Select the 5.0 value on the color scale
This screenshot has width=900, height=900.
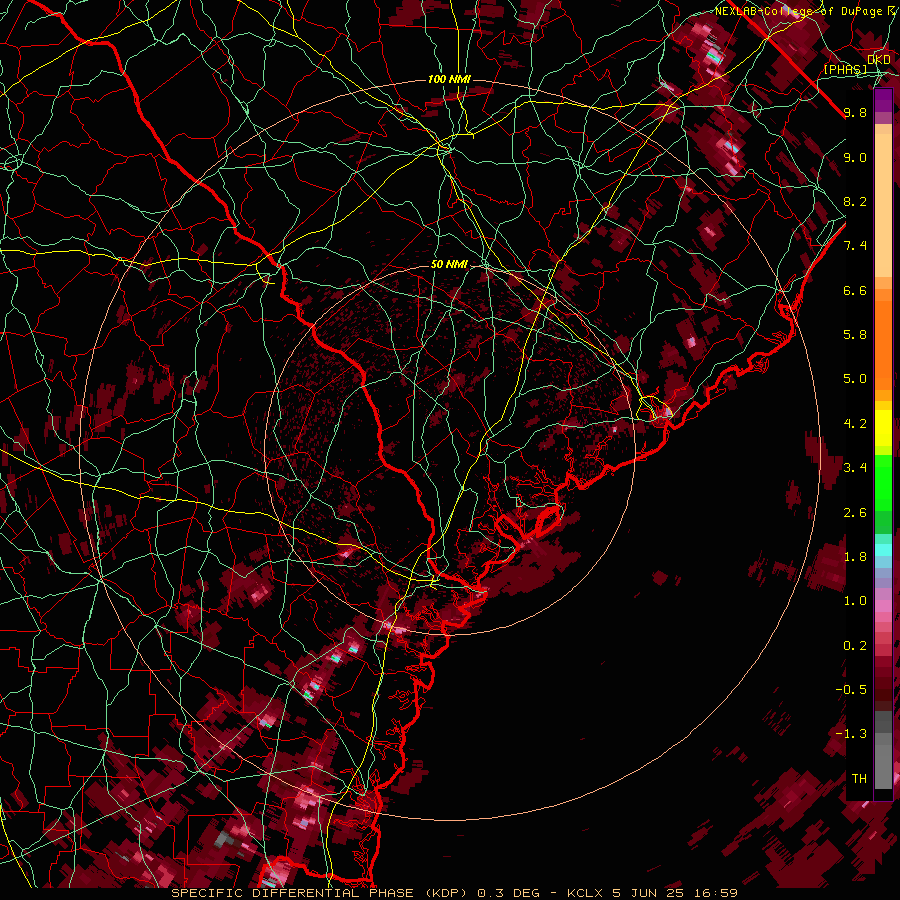[855, 379]
